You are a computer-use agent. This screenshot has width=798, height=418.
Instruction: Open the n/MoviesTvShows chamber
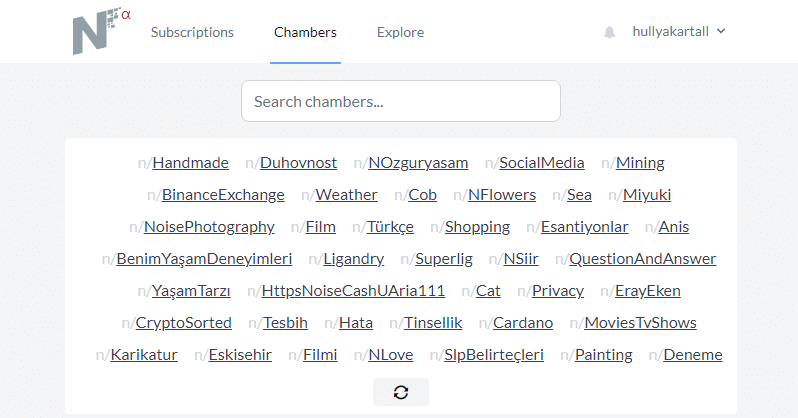click(x=633, y=323)
